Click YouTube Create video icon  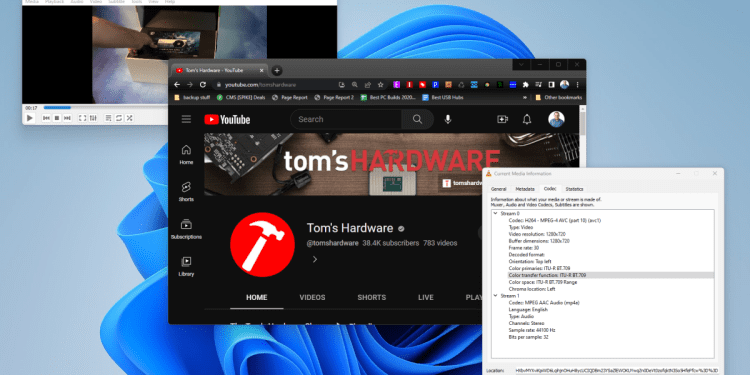pos(502,120)
